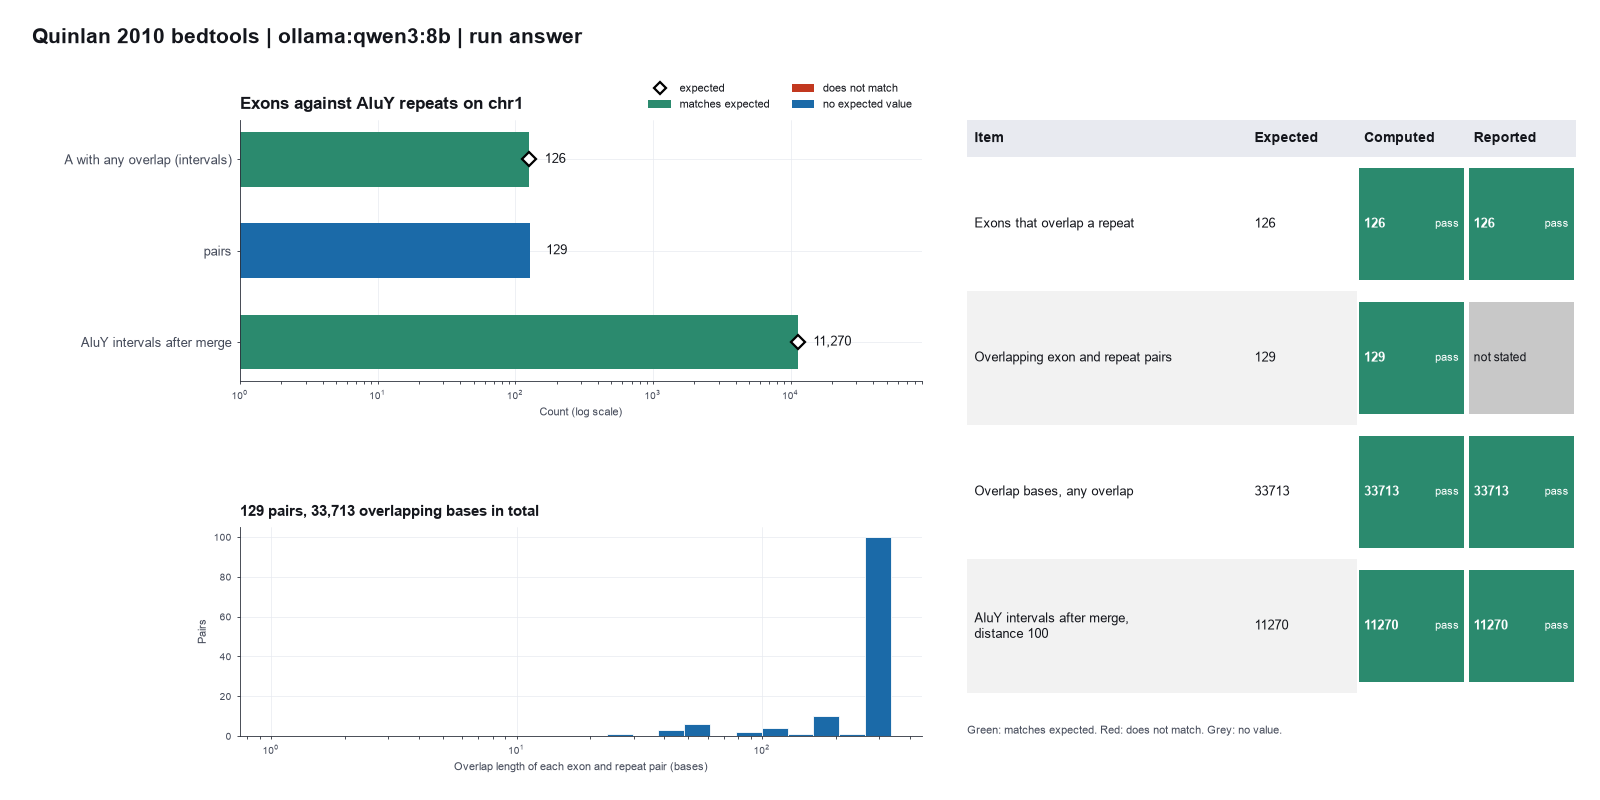Image resolution: width=1600 pixels, height=800 pixels.
Task: Click the Reported 11270 pass cell
Action: click(x=1521, y=626)
